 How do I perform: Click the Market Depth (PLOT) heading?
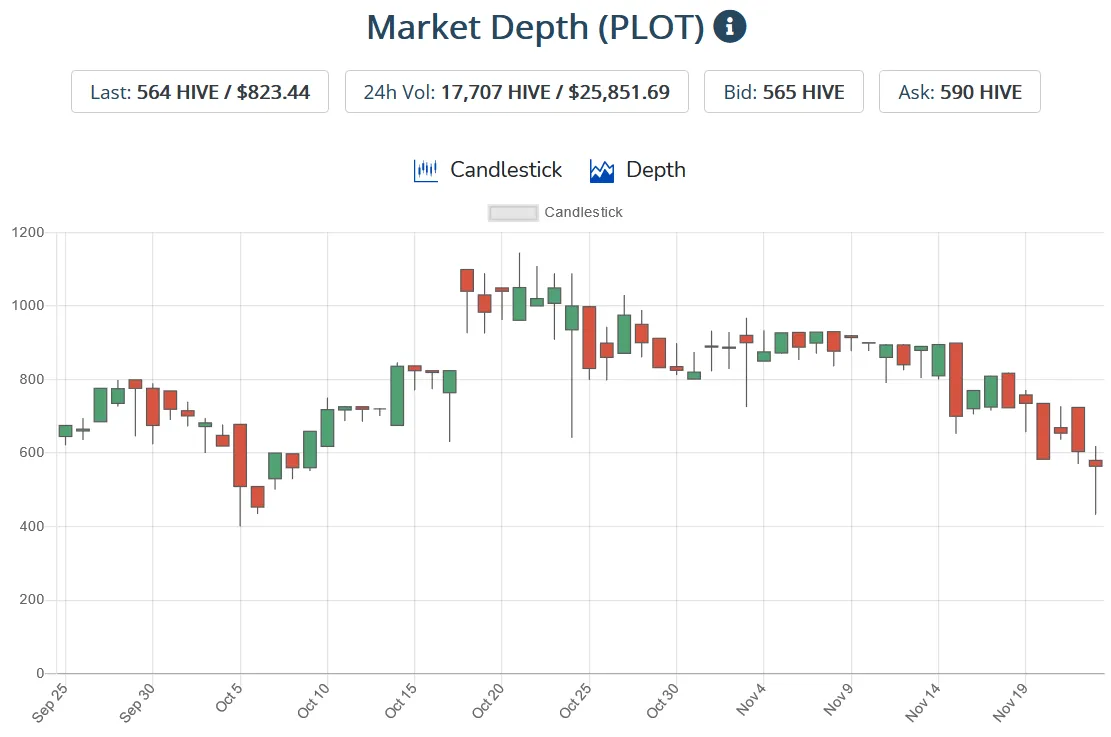pos(536,28)
